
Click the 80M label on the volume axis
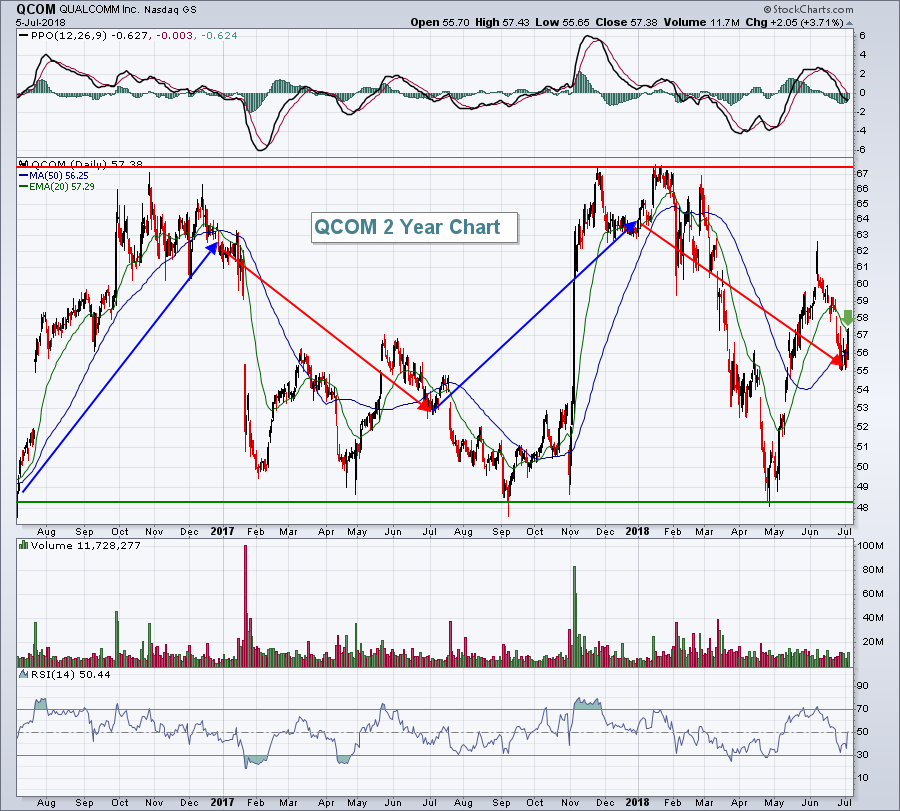pos(872,569)
